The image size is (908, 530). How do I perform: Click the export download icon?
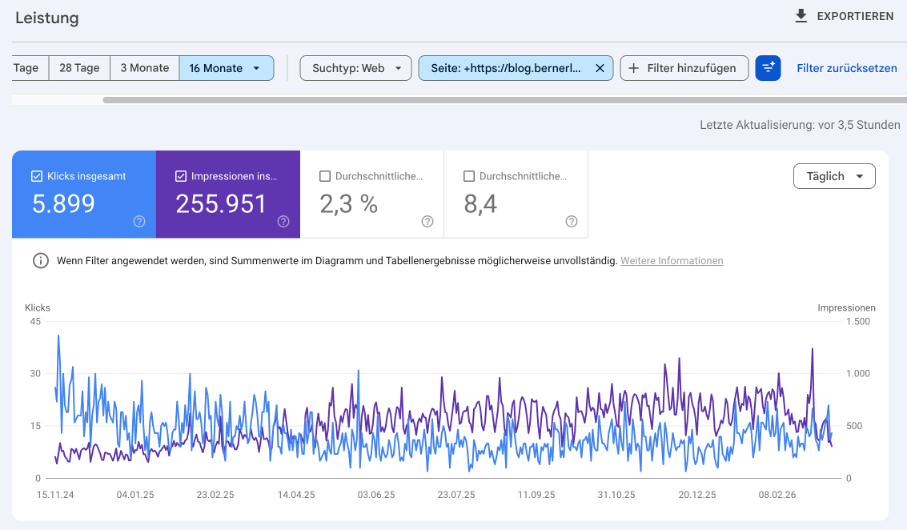(800, 16)
